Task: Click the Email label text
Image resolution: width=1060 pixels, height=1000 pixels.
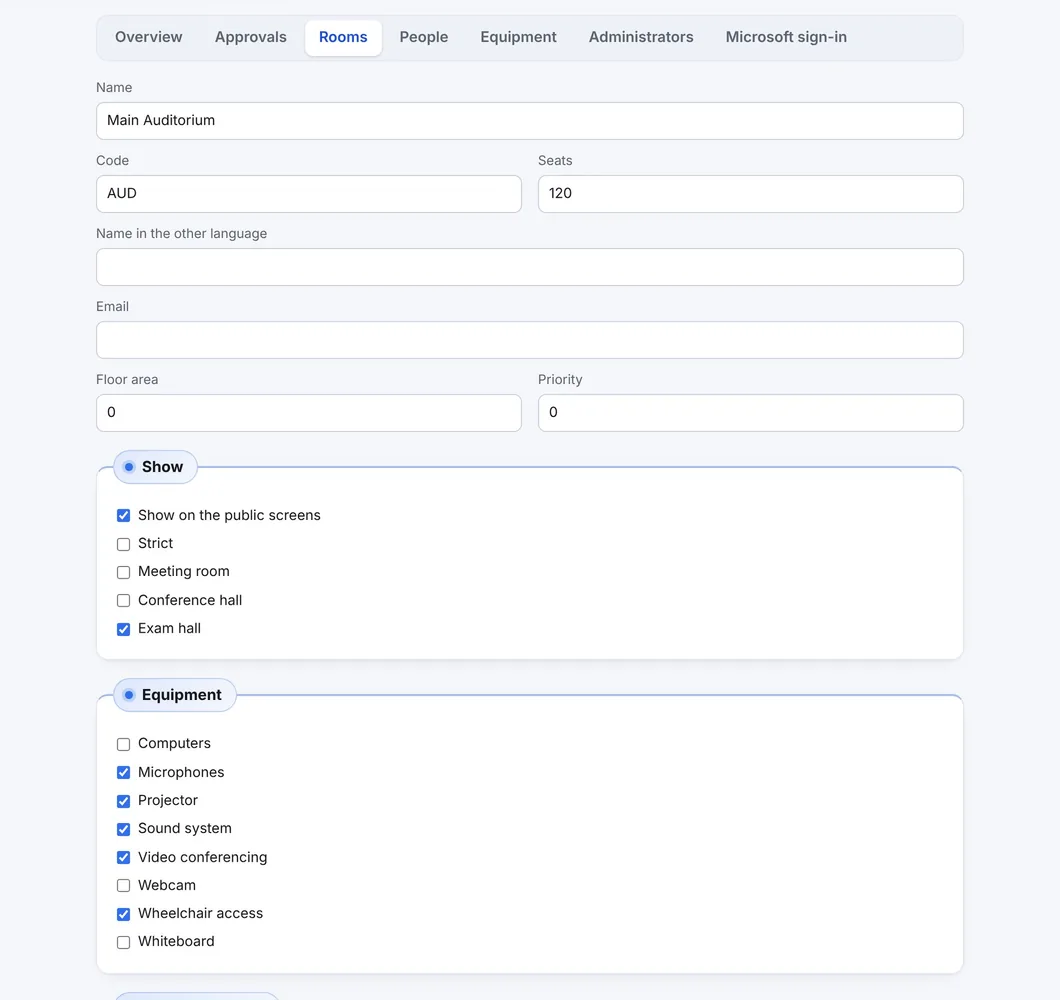Action: coord(112,307)
